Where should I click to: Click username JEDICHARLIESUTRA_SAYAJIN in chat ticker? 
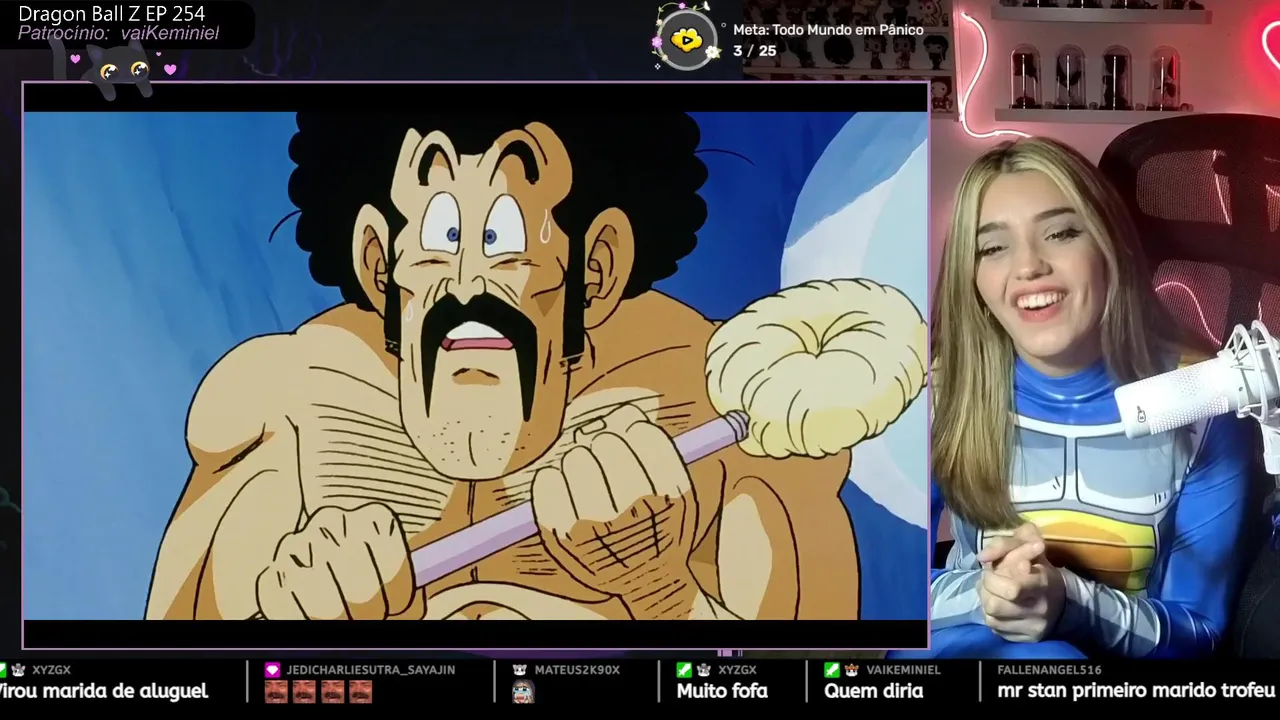click(x=370, y=670)
